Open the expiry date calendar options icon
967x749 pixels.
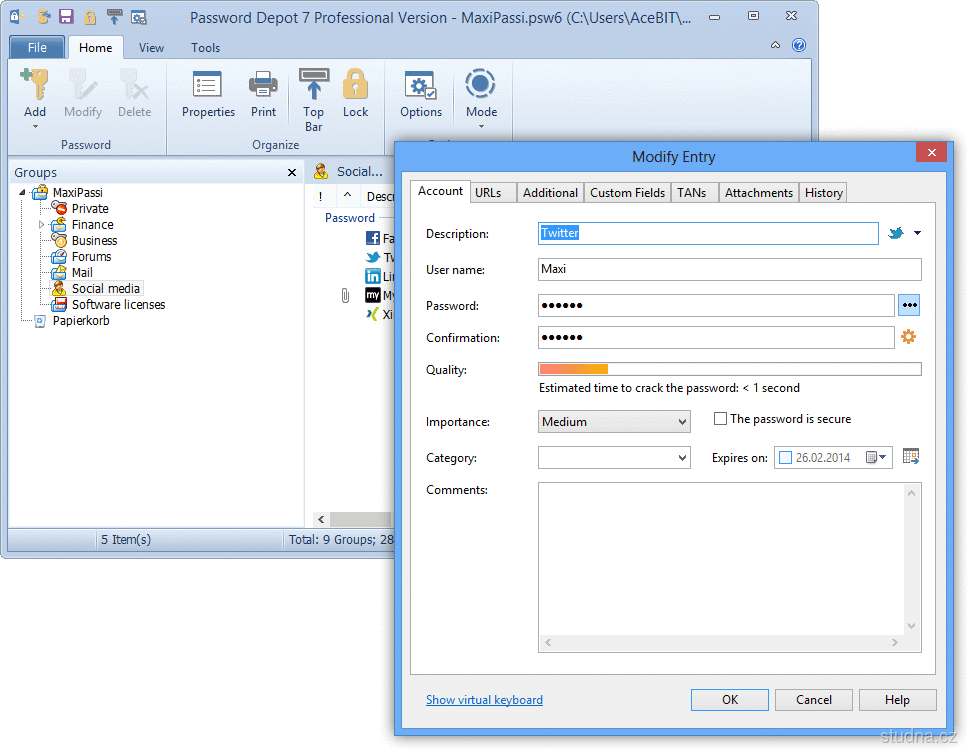910,457
